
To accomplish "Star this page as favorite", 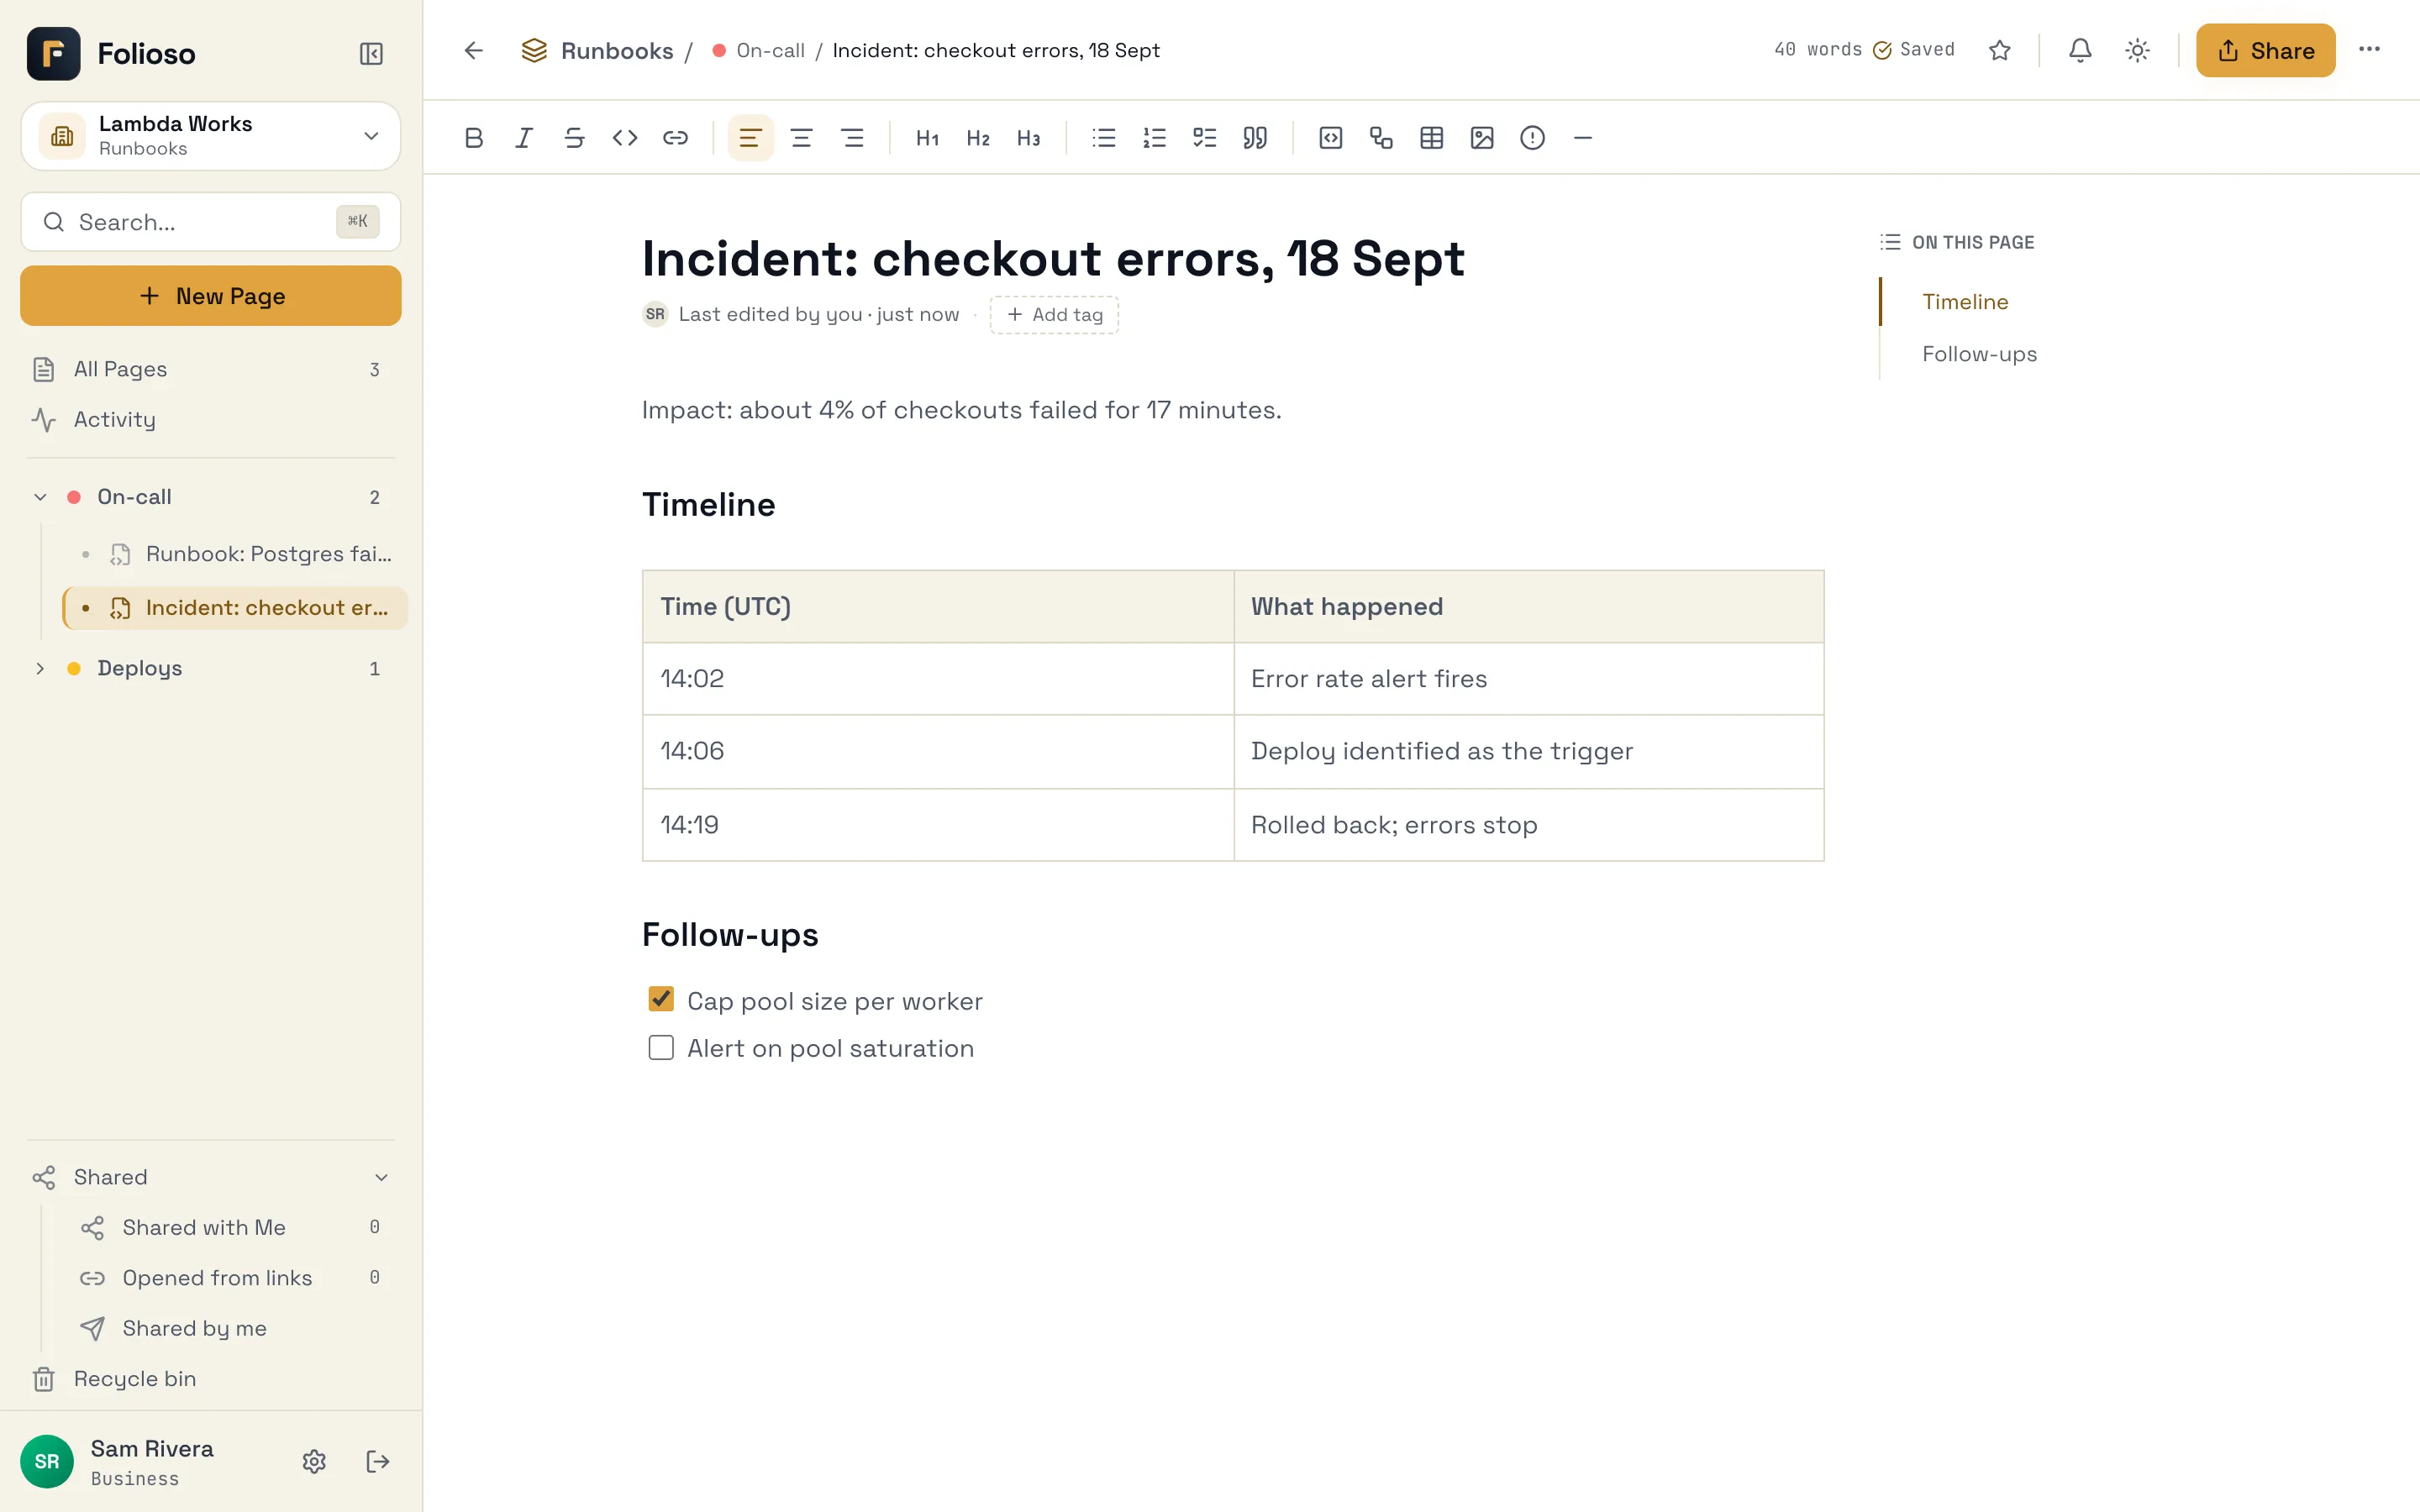I will coord(1999,50).
